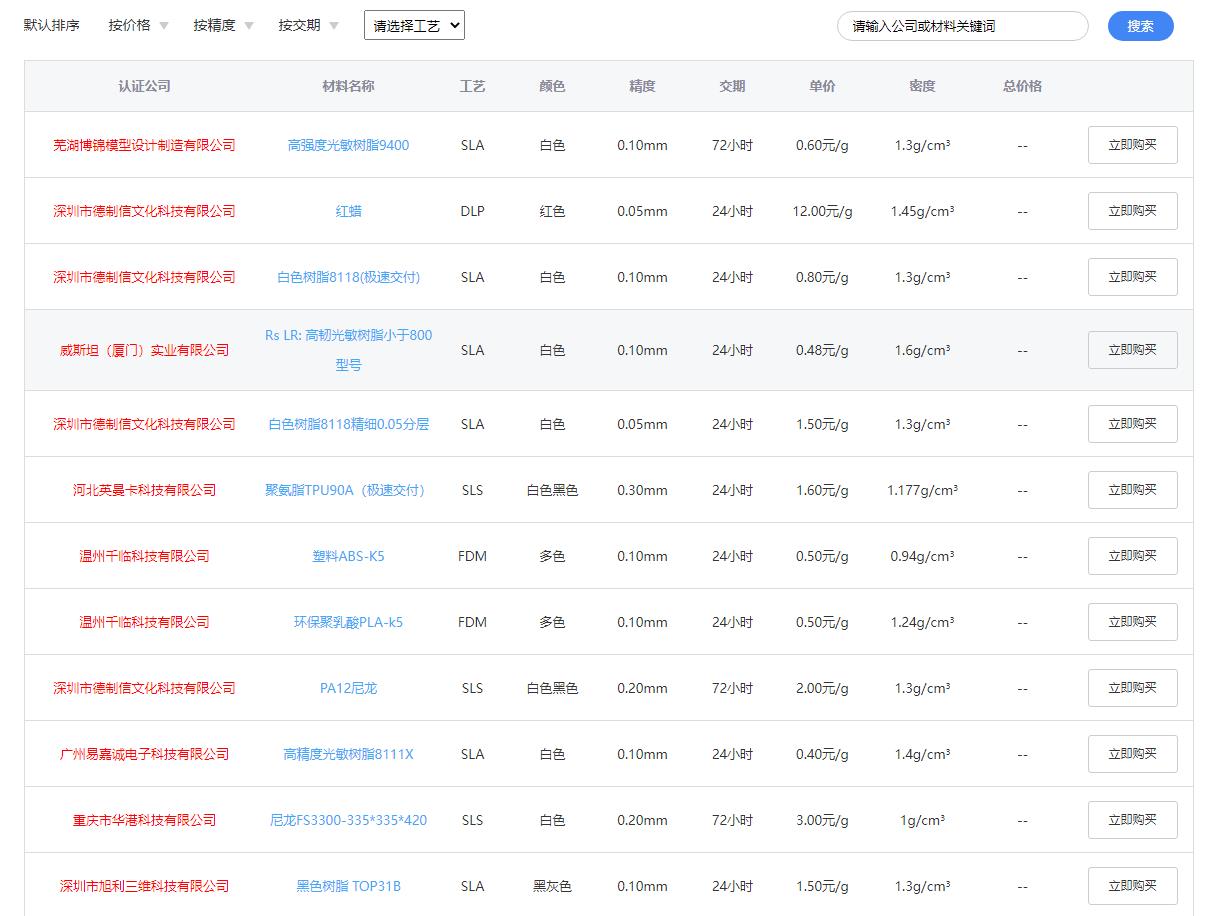
Task: Open the 请选择工艺 process dropdown
Action: point(414,26)
